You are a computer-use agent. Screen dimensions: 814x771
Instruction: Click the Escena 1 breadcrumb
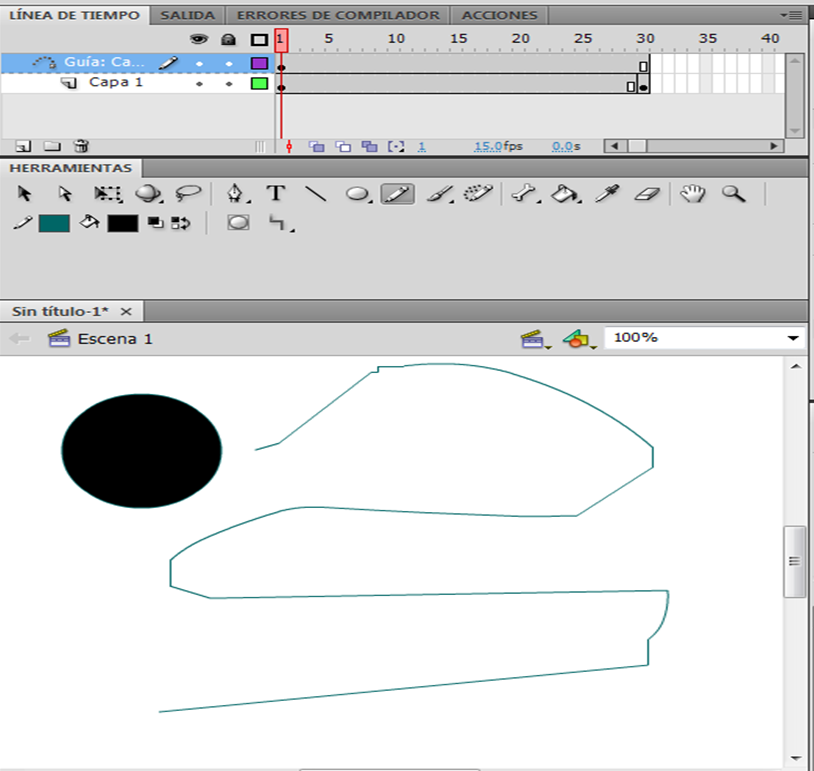[114, 339]
